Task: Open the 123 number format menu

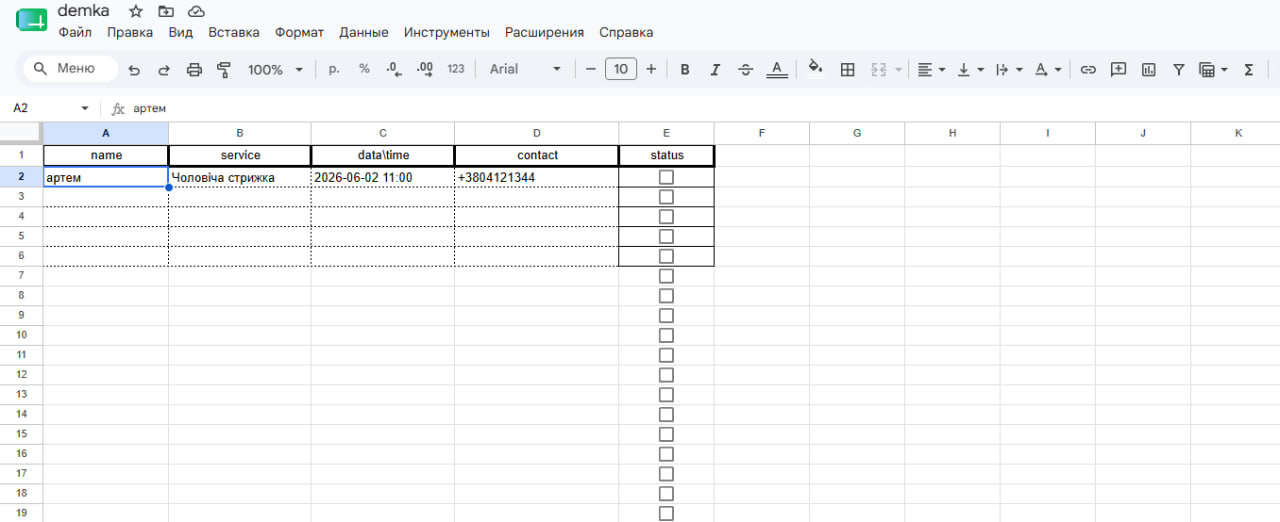Action: [456, 70]
